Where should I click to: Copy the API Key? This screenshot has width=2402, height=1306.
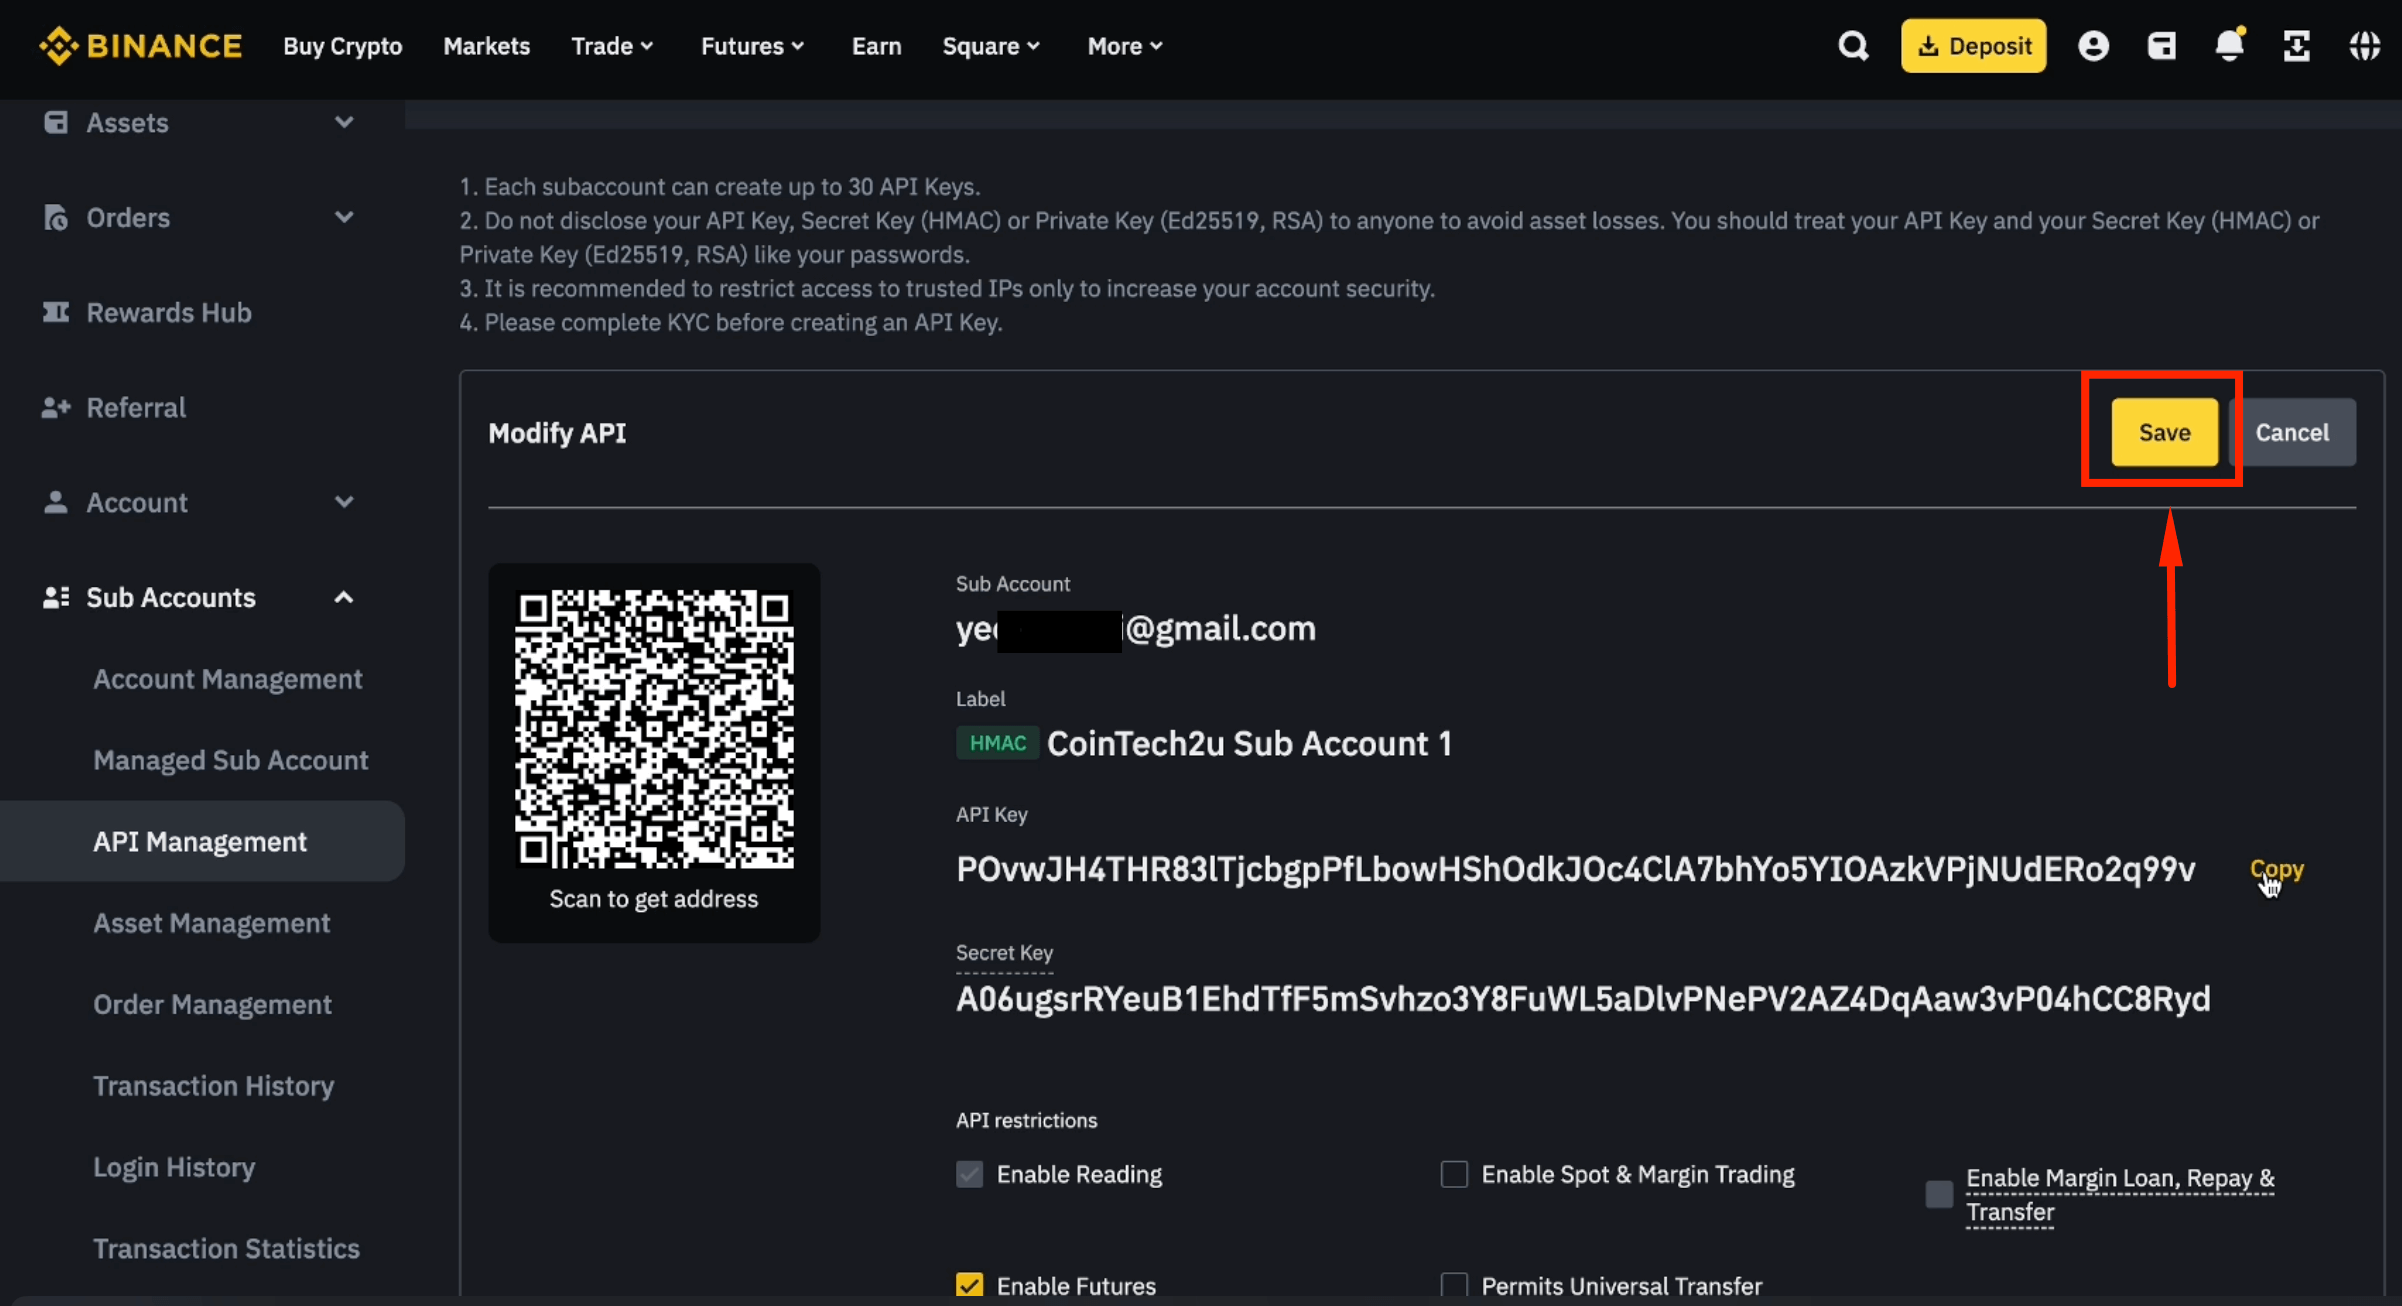click(x=2276, y=870)
